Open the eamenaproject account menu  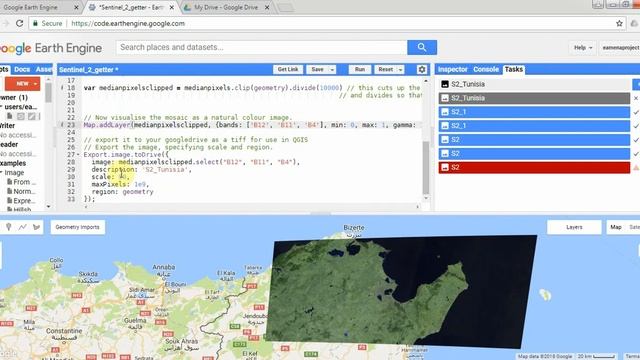click(620, 48)
